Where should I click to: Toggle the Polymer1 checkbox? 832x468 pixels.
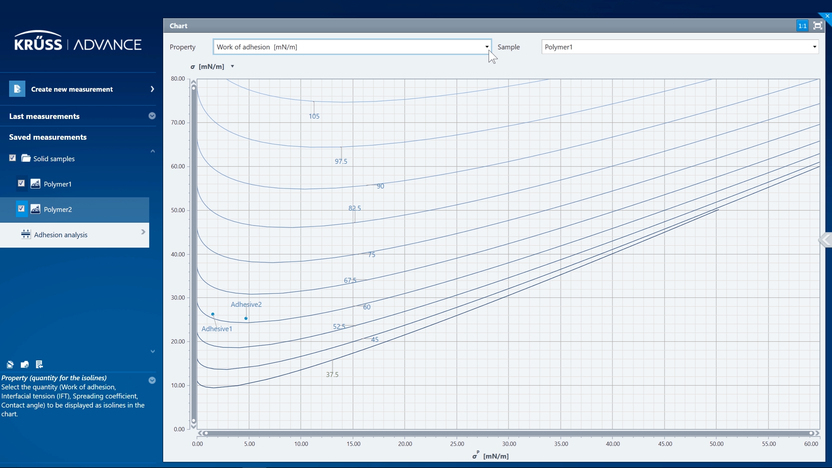coord(22,184)
